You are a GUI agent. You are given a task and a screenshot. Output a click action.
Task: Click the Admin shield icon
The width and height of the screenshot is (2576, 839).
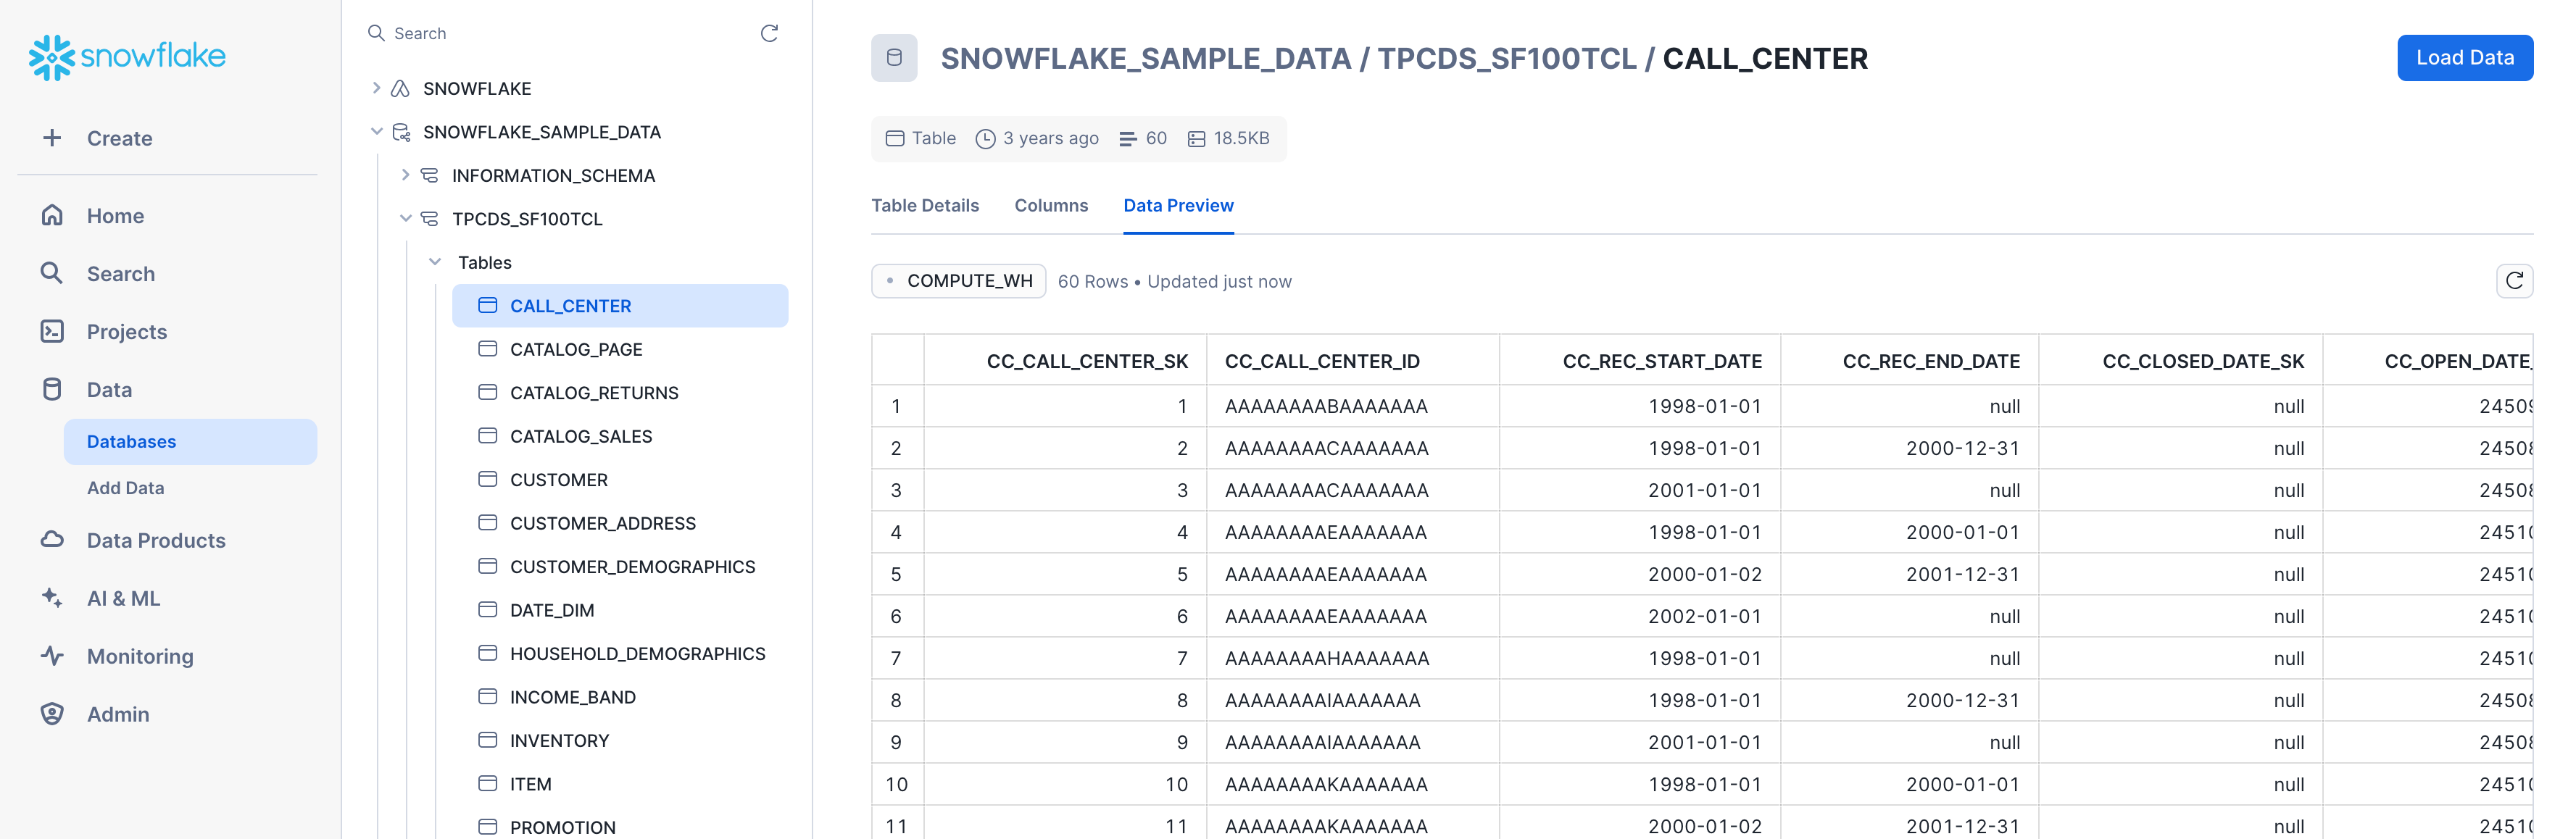point(52,714)
